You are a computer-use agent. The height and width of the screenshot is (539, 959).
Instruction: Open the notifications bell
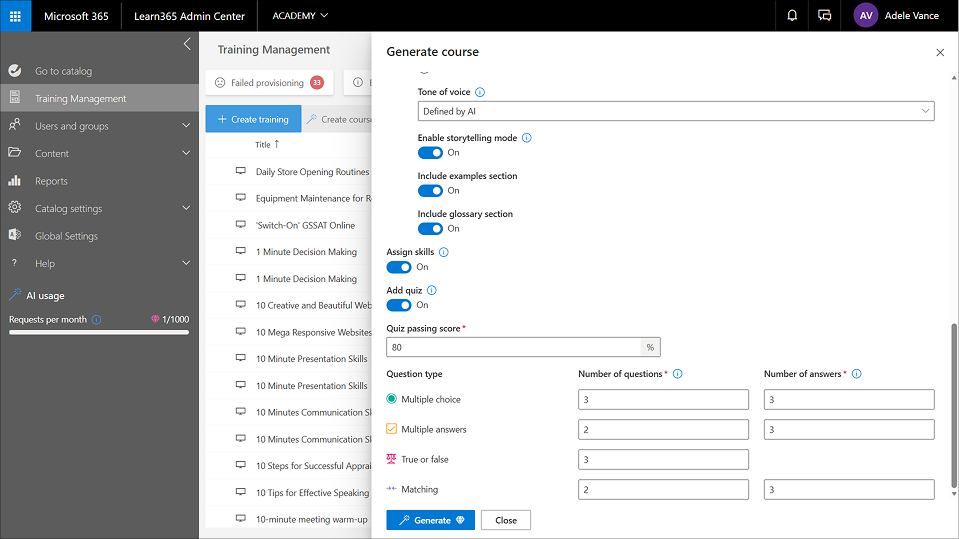792,16
